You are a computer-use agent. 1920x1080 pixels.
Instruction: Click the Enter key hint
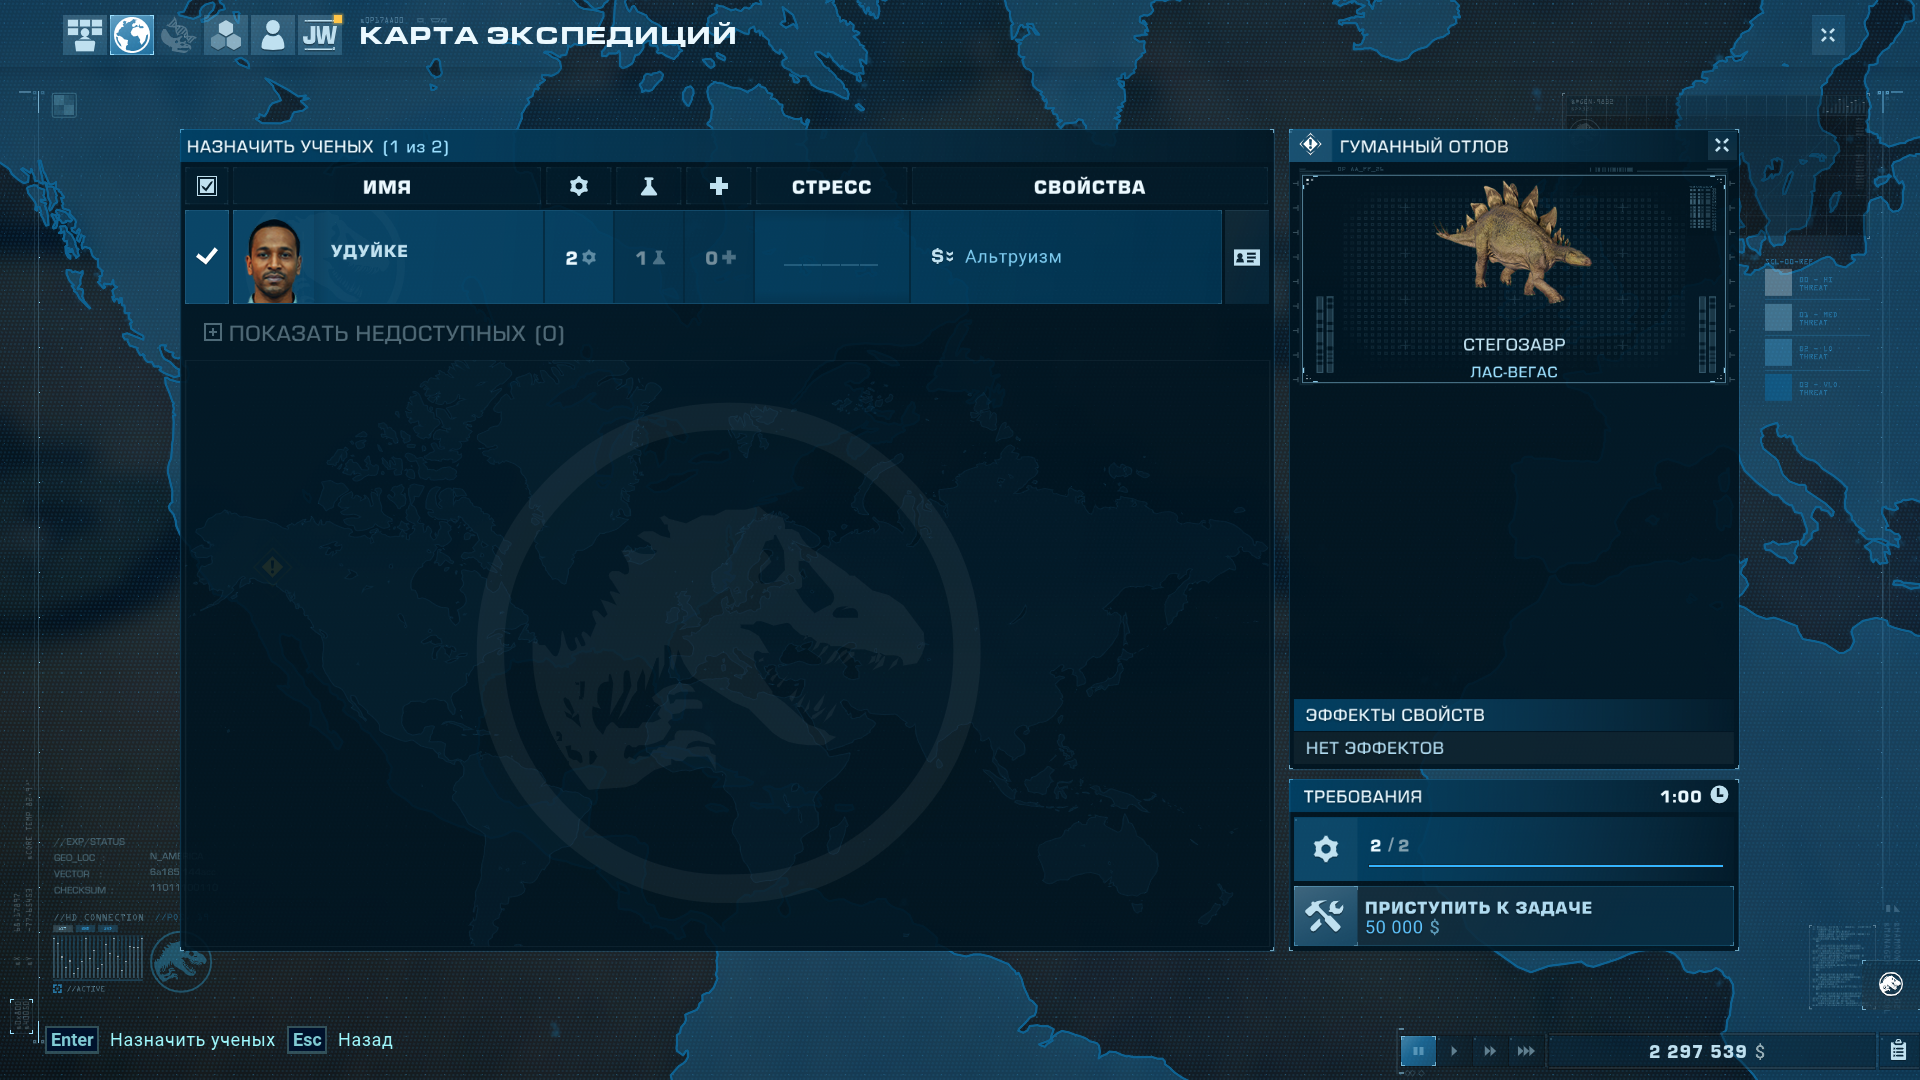(x=72, y=1040)
